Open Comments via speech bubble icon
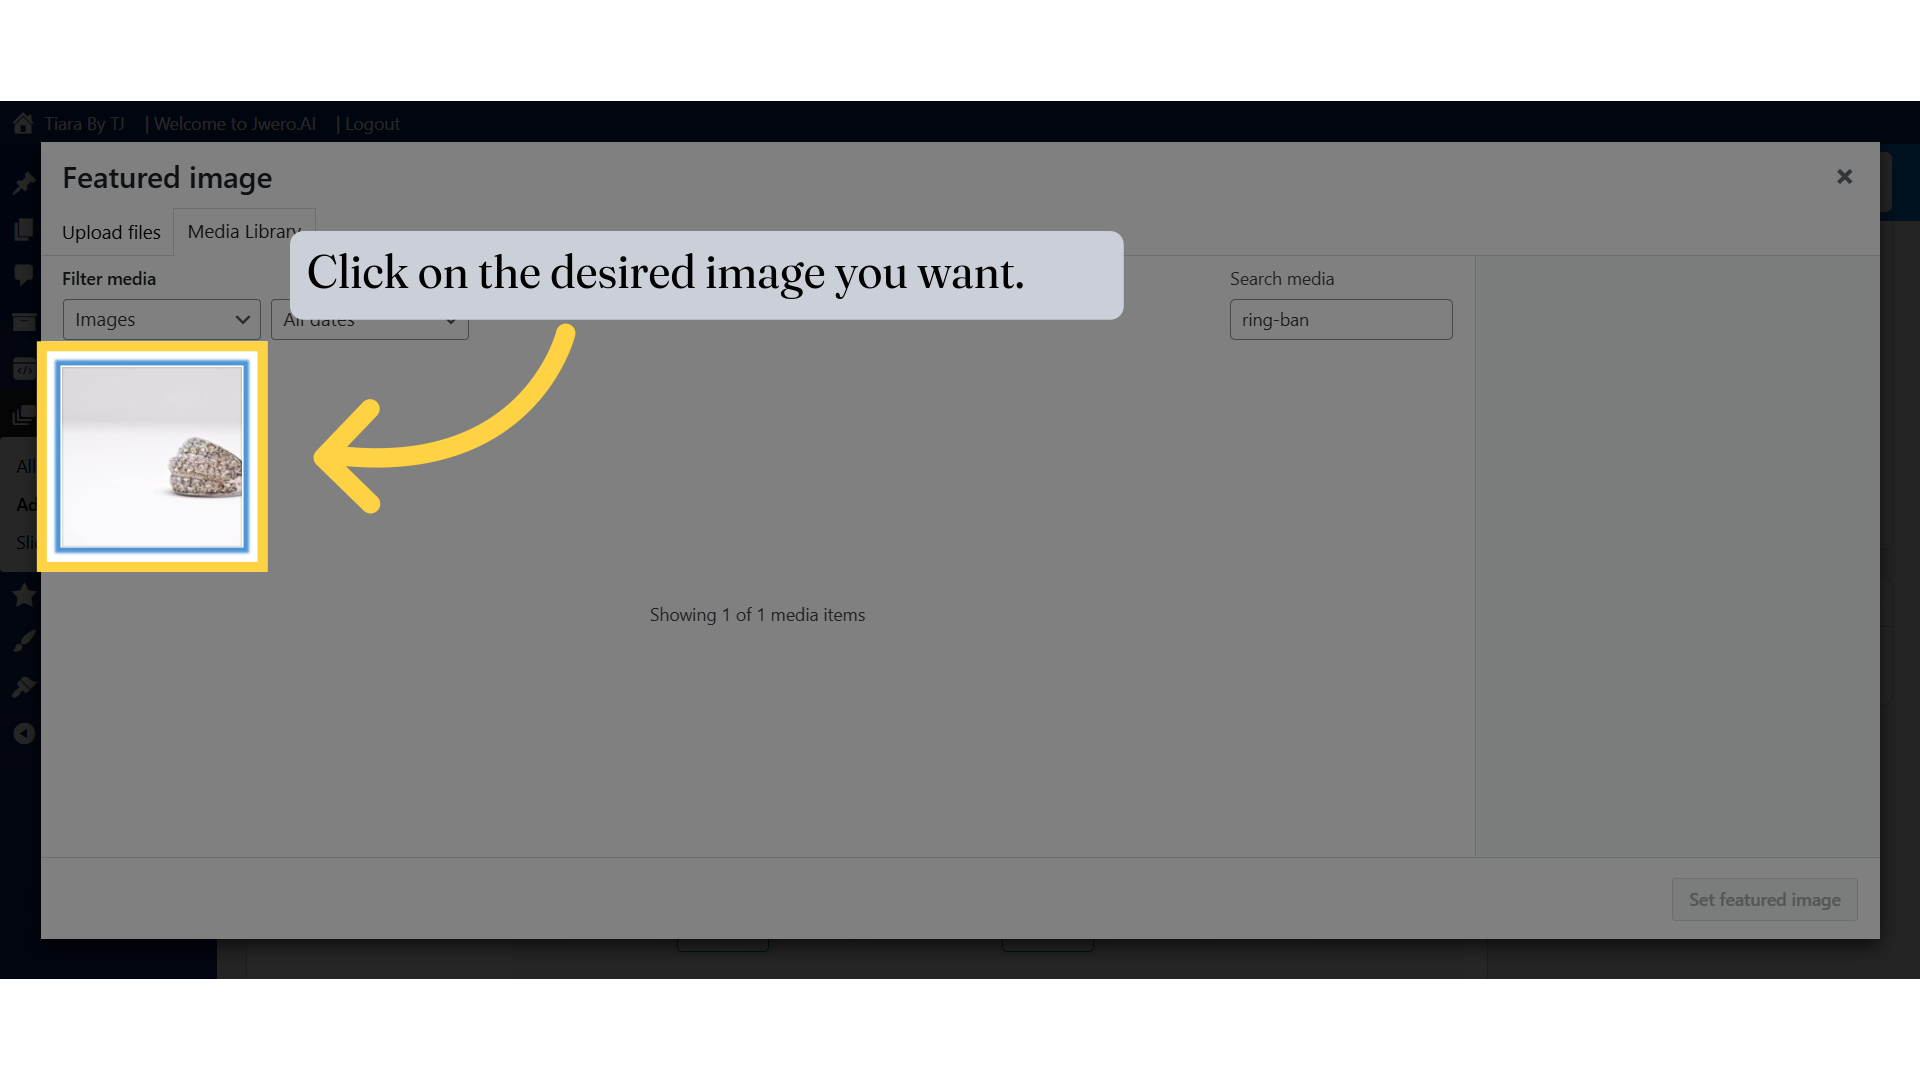Viewport: 1920px width, 1080px height. point(23,275)
